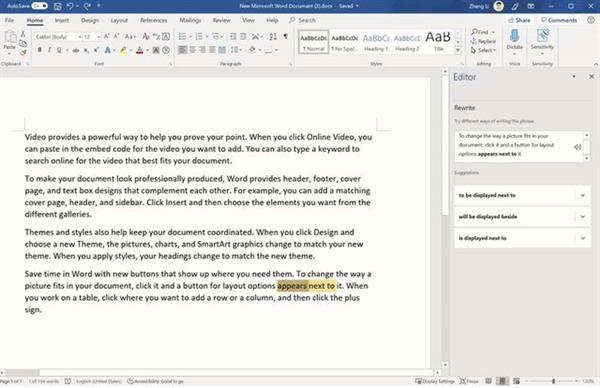The height and width of the screenshot is (388, 600).
Task: Expand the Styles gallery
Action: pyautogui.click(x=458, y=51)
